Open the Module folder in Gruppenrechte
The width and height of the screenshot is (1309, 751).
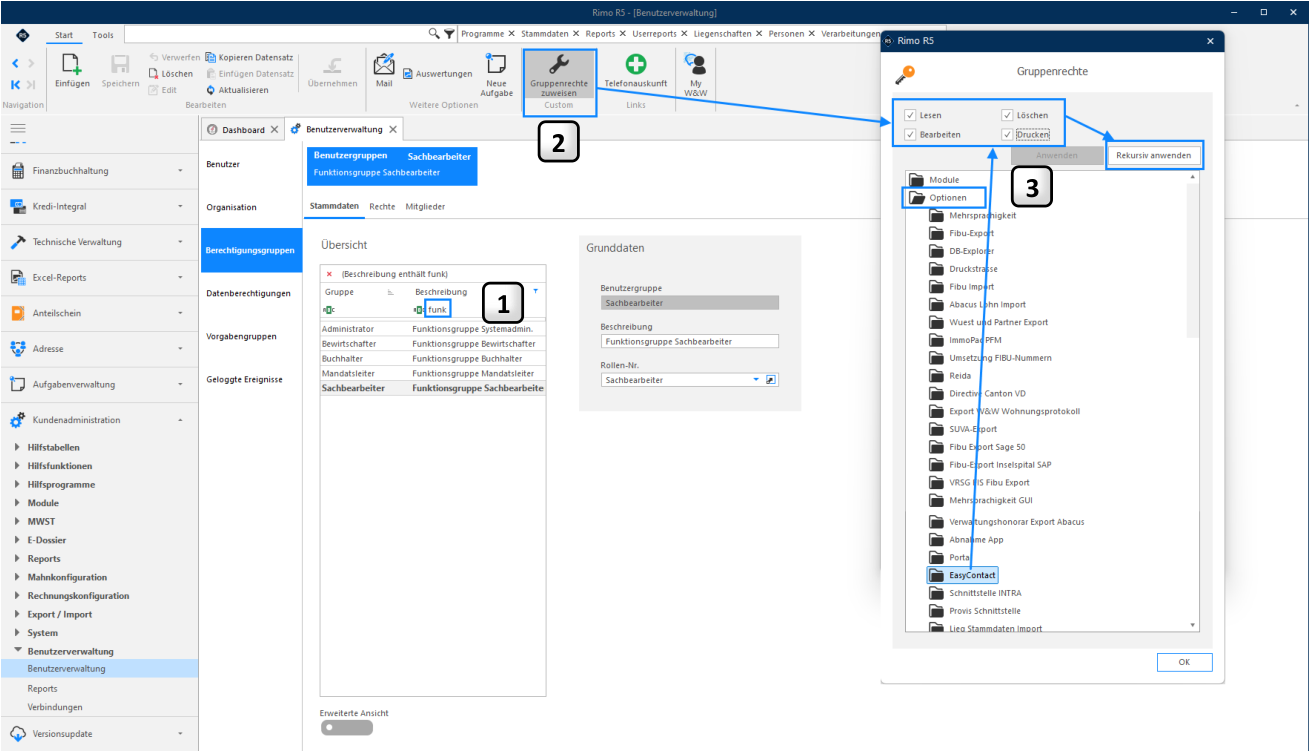(934, 180)
